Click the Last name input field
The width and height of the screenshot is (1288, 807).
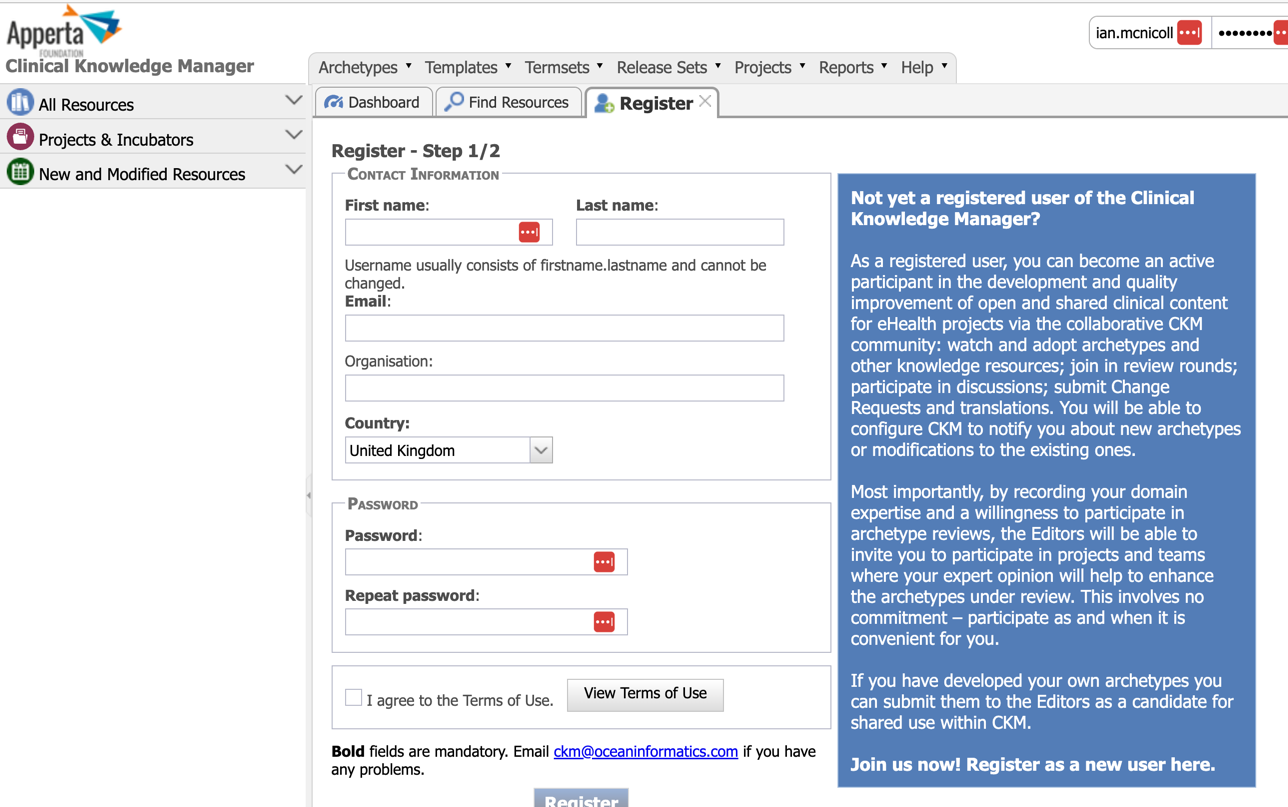[680, 232]
